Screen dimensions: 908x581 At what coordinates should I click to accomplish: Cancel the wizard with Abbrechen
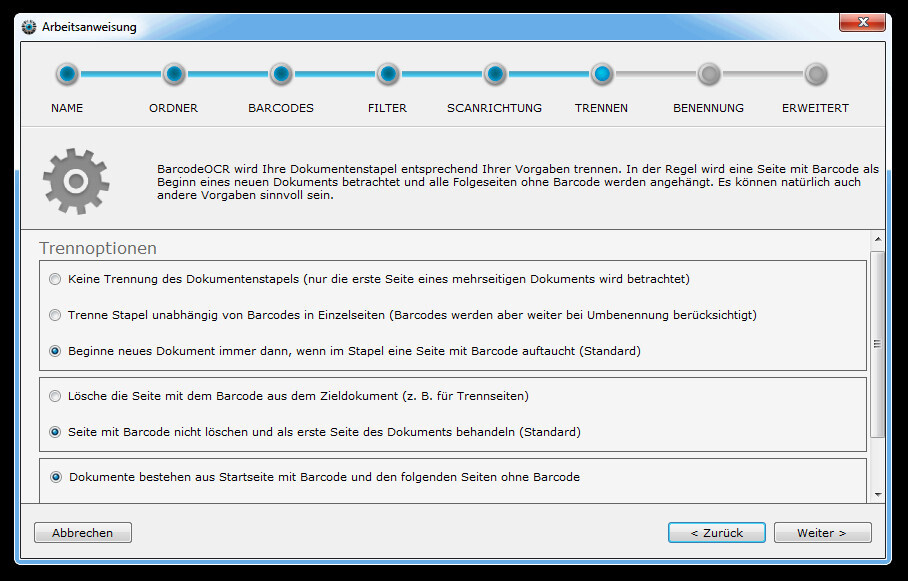[83, 533]
